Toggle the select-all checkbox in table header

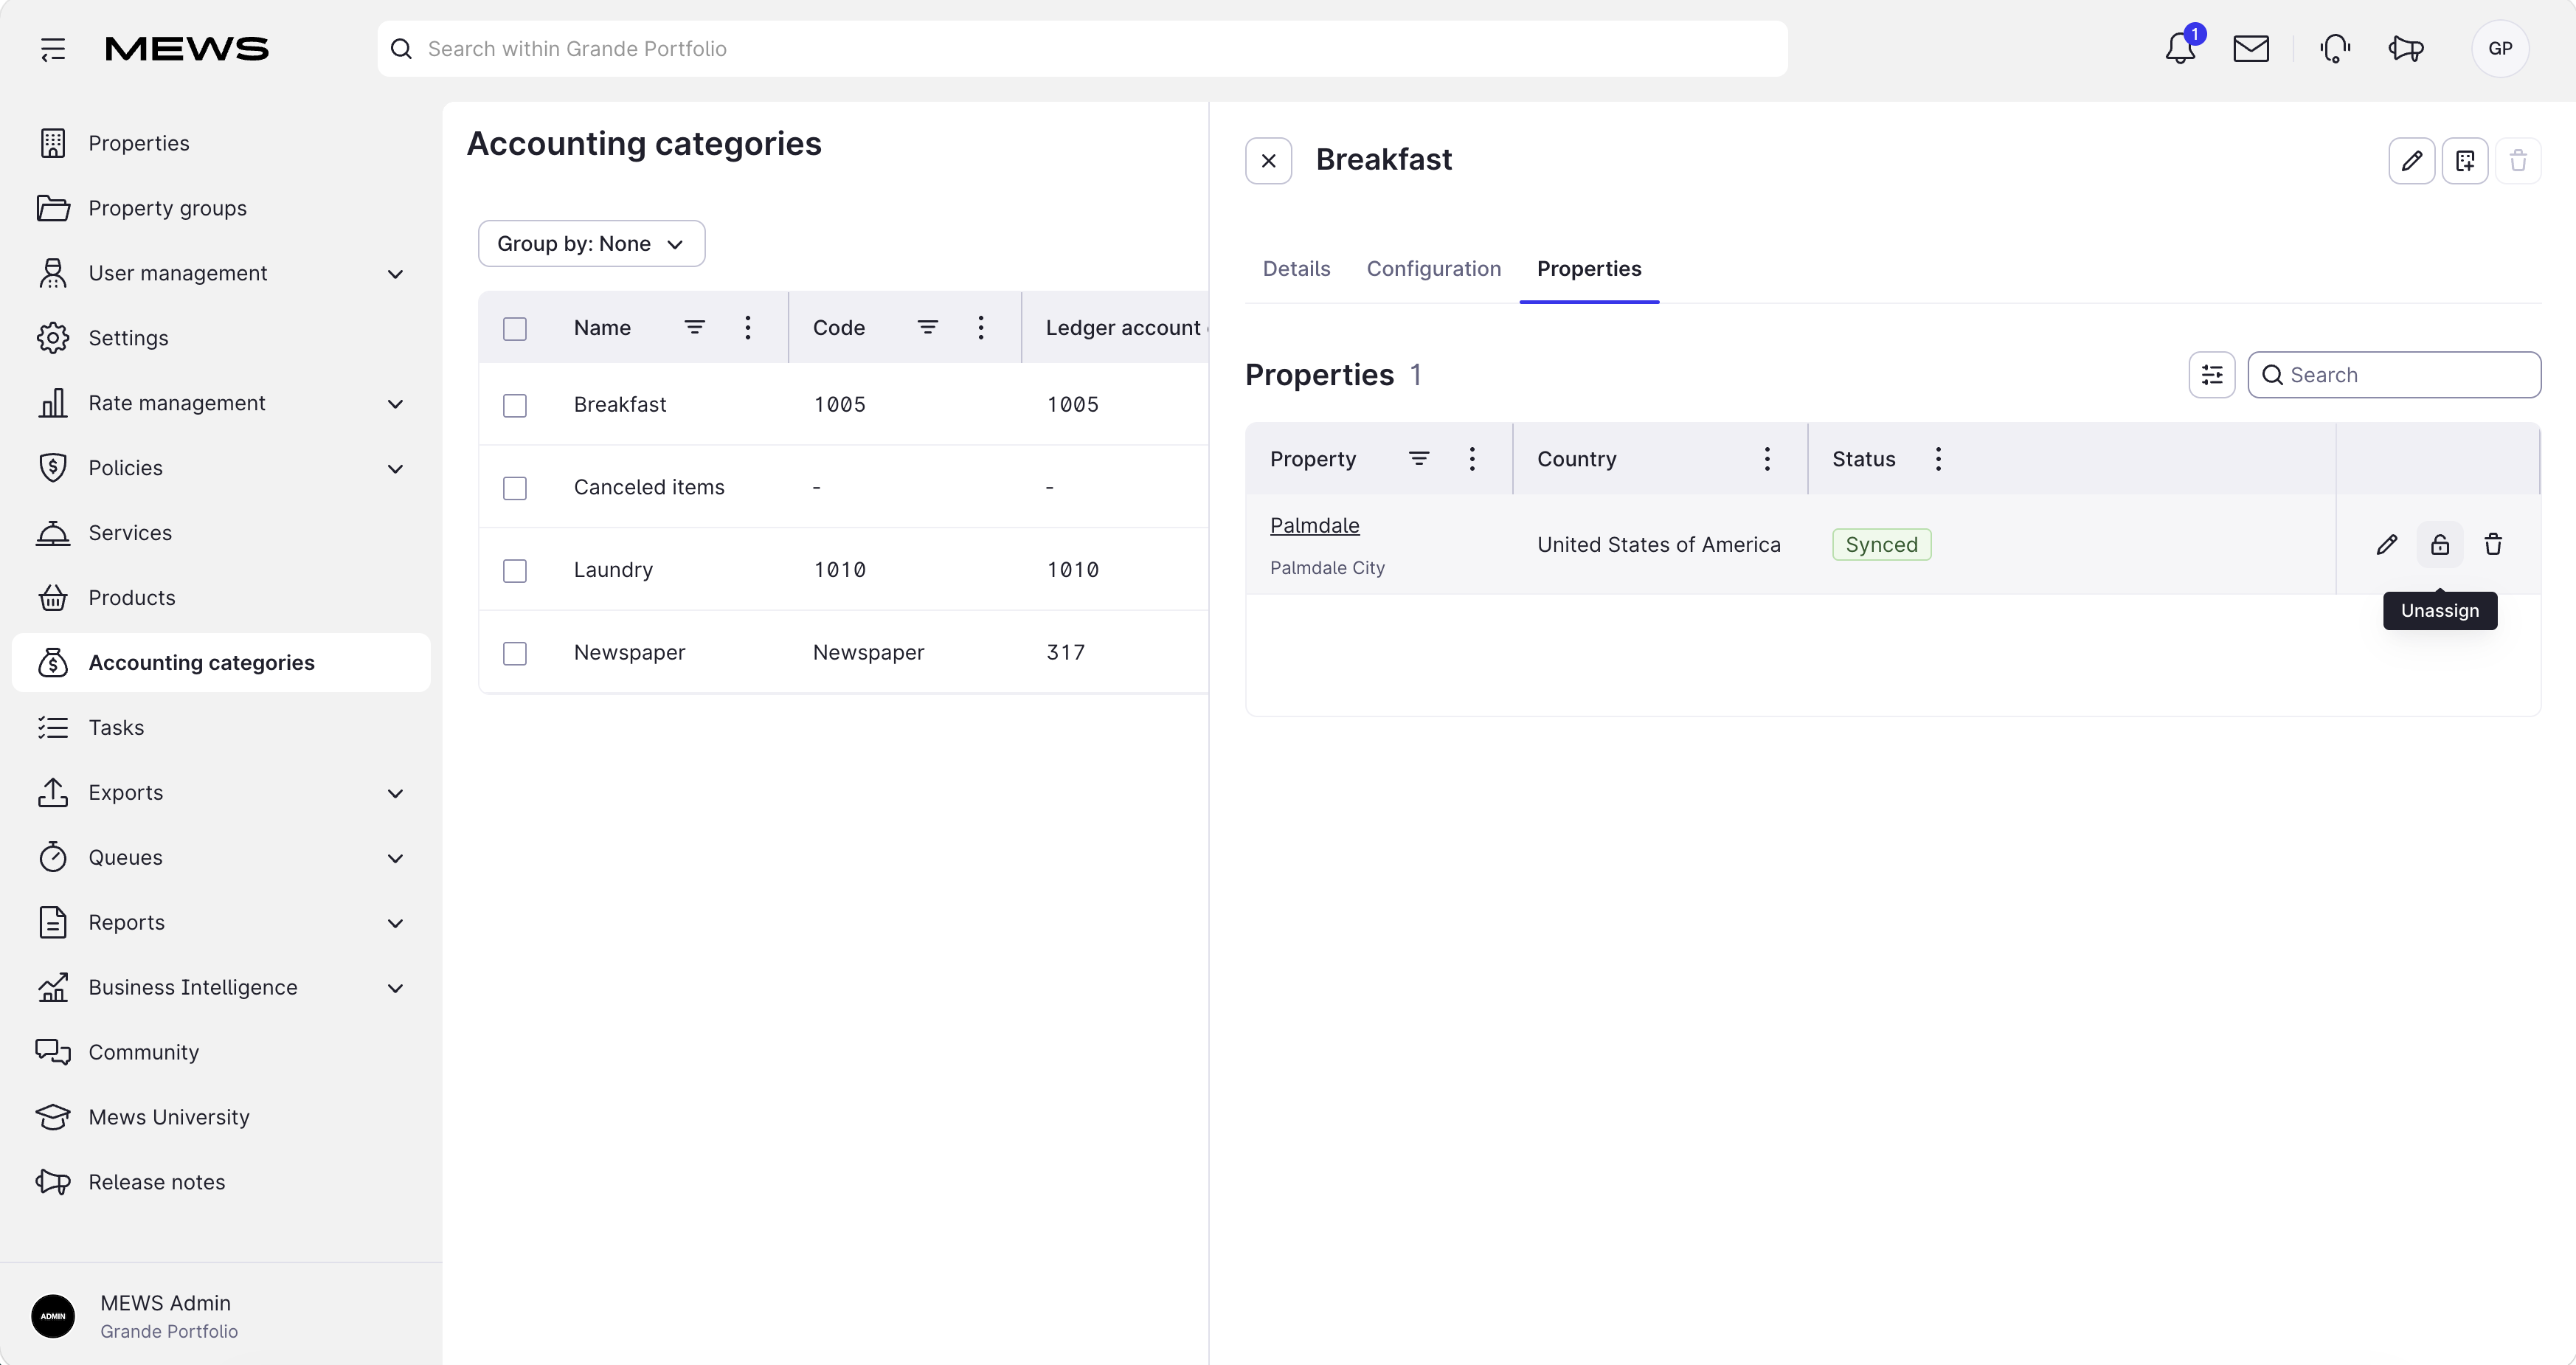click(x=514, y=329)
